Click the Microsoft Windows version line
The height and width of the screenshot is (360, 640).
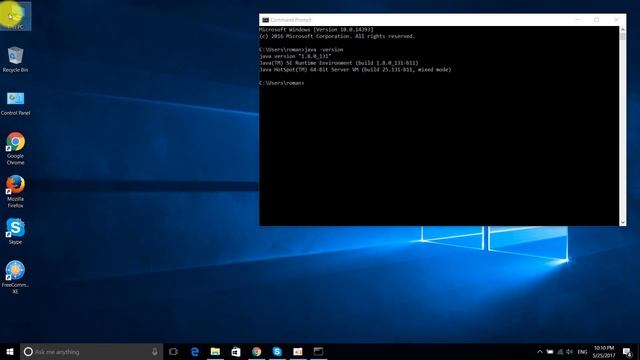[x=316, y=30]
